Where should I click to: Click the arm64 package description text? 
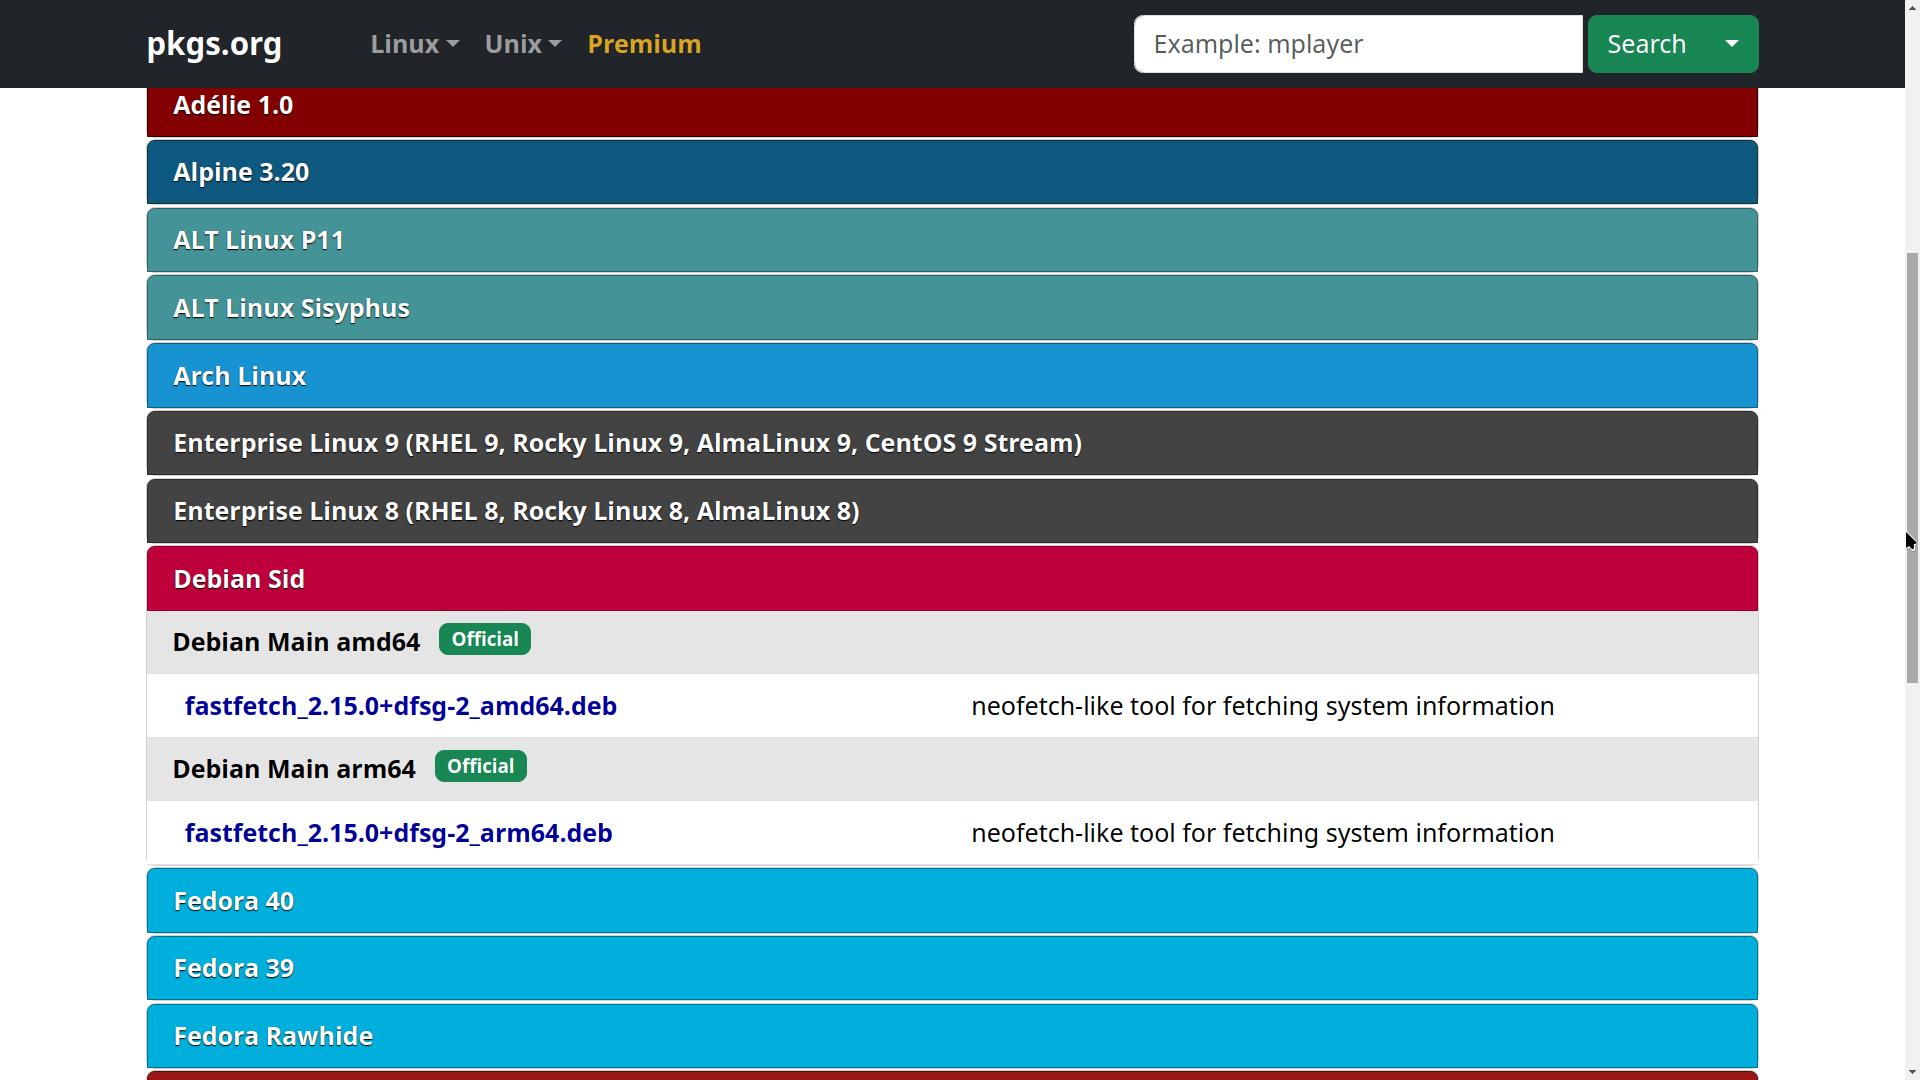click(x=1263, y=833)
